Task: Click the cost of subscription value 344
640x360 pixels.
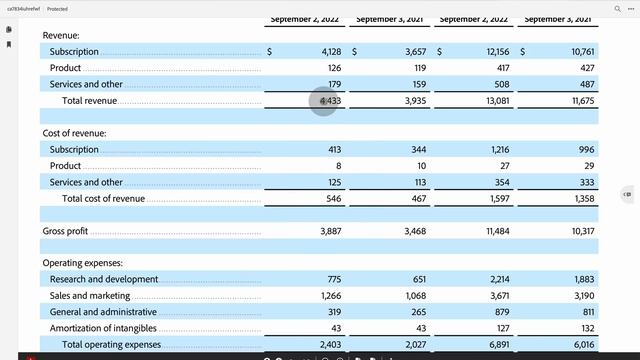Action: pos(419,150)
